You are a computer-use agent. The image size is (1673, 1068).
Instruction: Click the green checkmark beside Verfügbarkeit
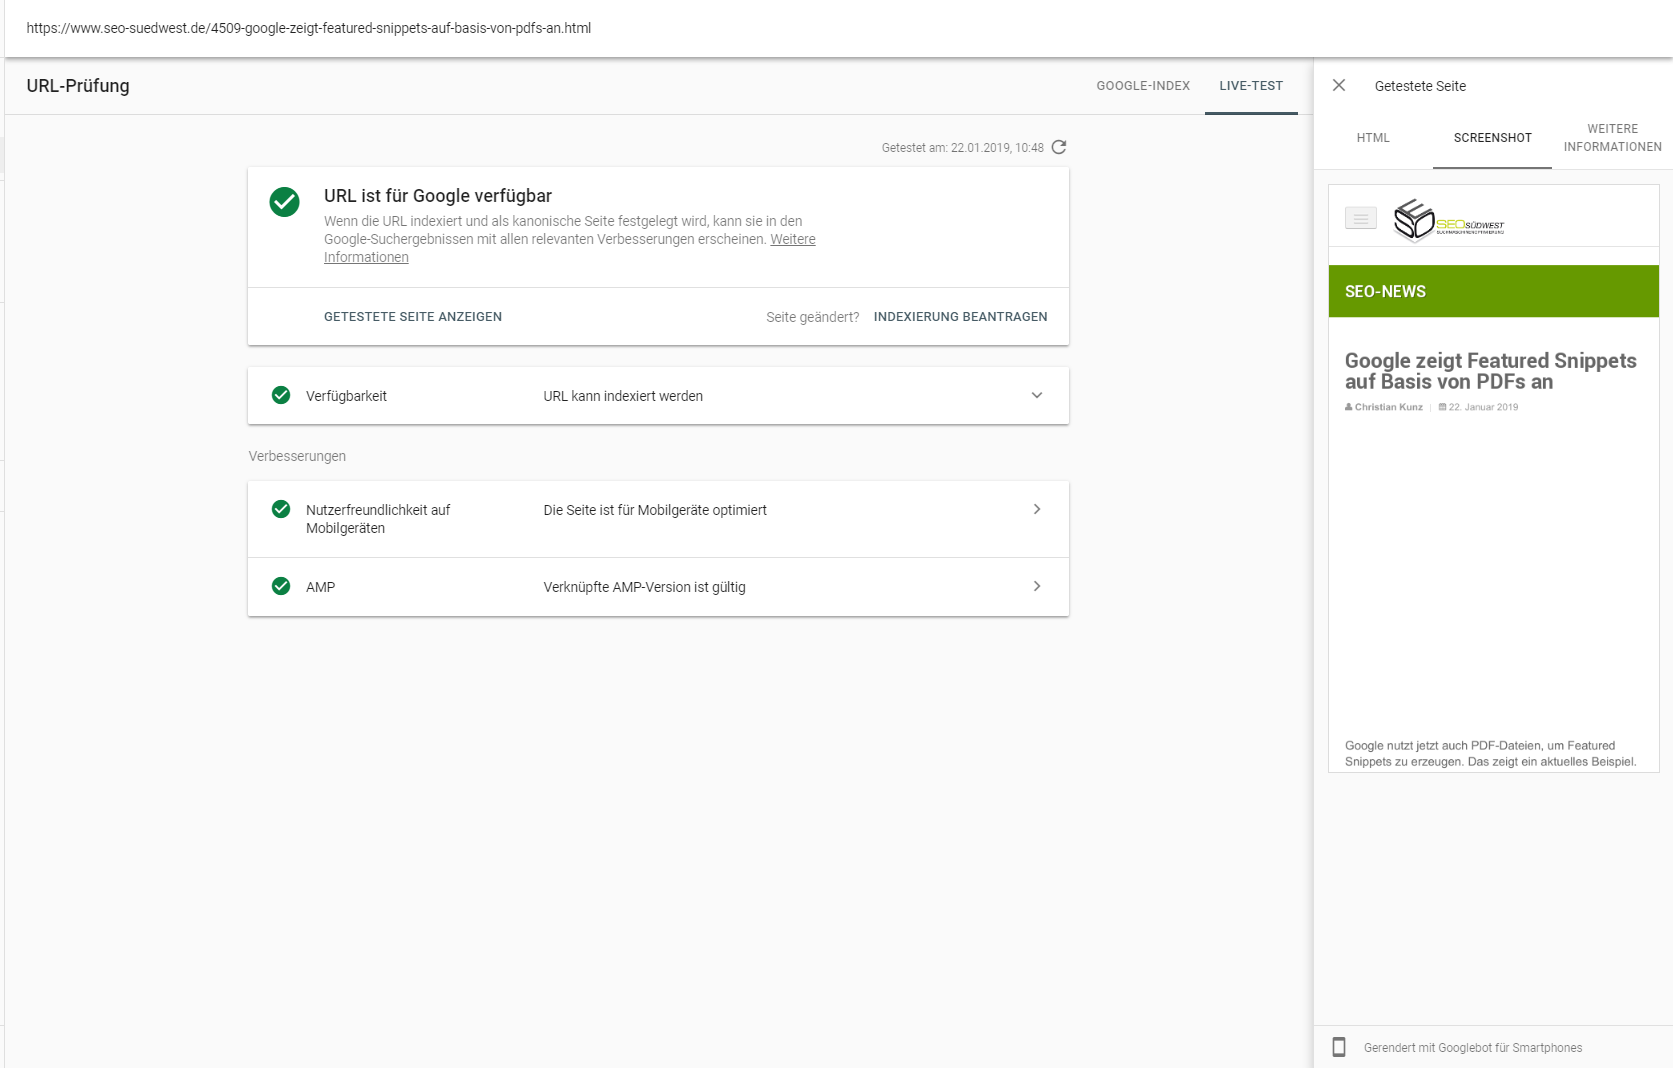(281, 395)
